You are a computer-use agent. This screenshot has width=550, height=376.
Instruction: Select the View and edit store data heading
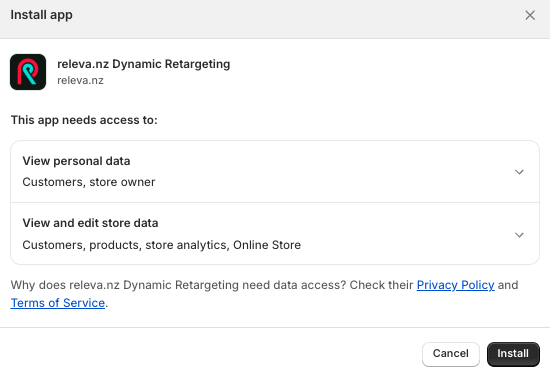90,223
